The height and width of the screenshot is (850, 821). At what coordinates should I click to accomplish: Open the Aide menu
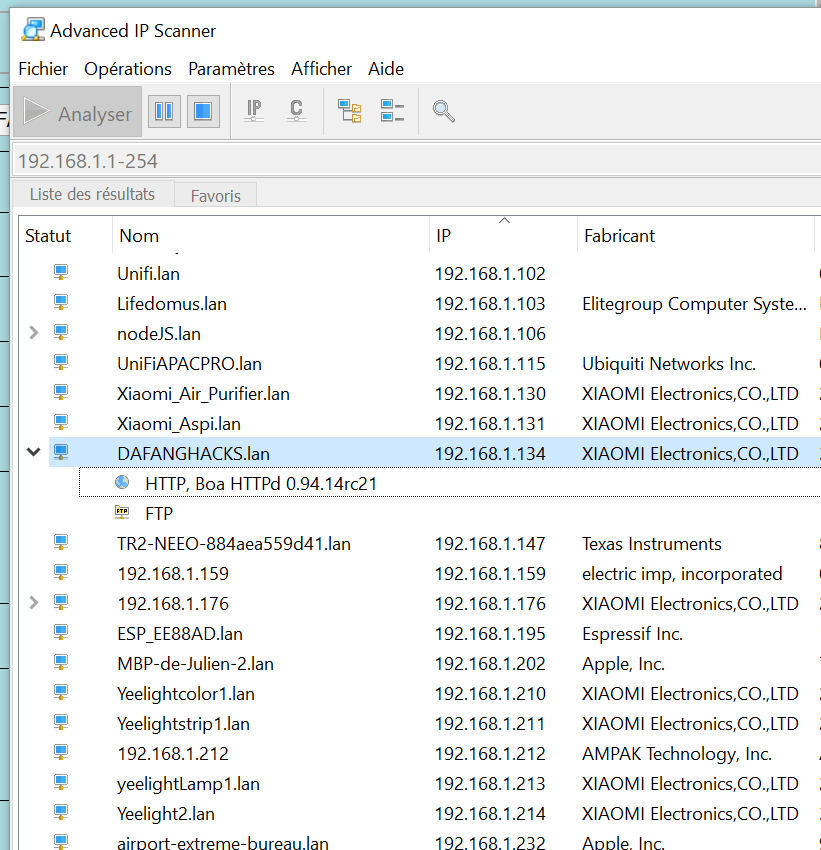[x=386, y=69]
